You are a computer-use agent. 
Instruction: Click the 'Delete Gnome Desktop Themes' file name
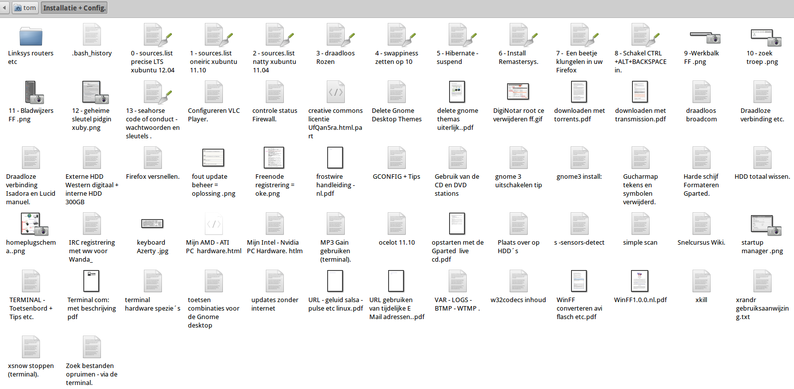pyautogui.click(x=396, y=115)
